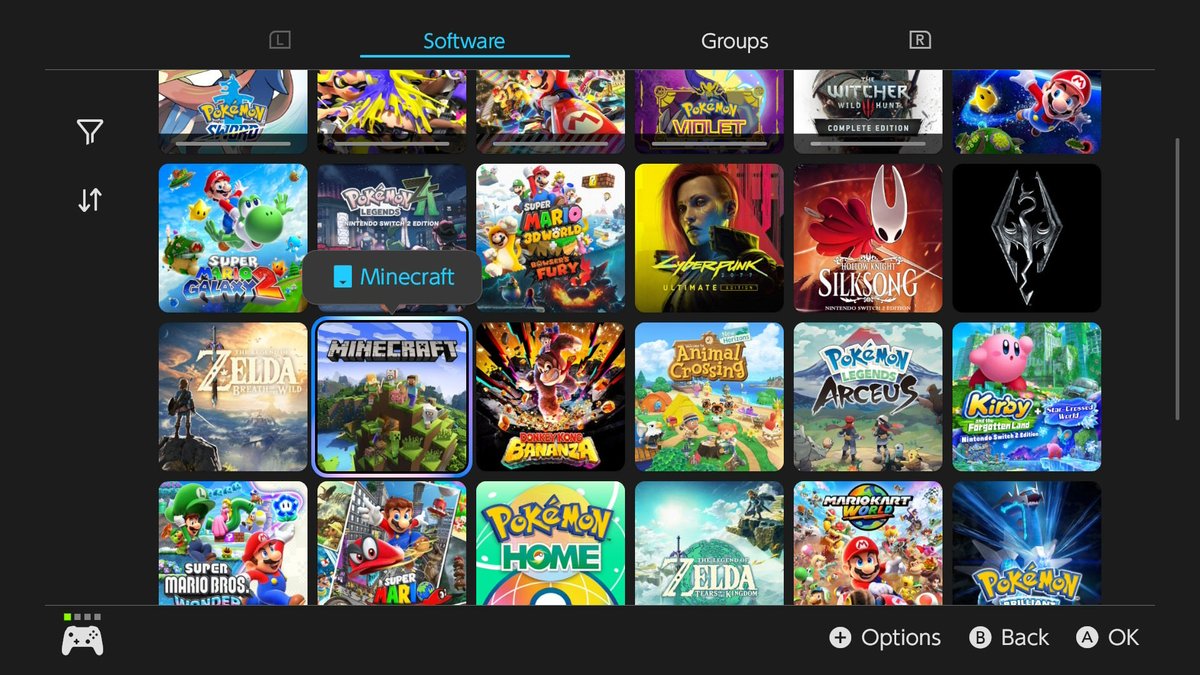This screenshot has width=1200, height=675.
Task: Select the Pokémon Violet game tile
Action: pyautogui.click(x=709, y=112)
